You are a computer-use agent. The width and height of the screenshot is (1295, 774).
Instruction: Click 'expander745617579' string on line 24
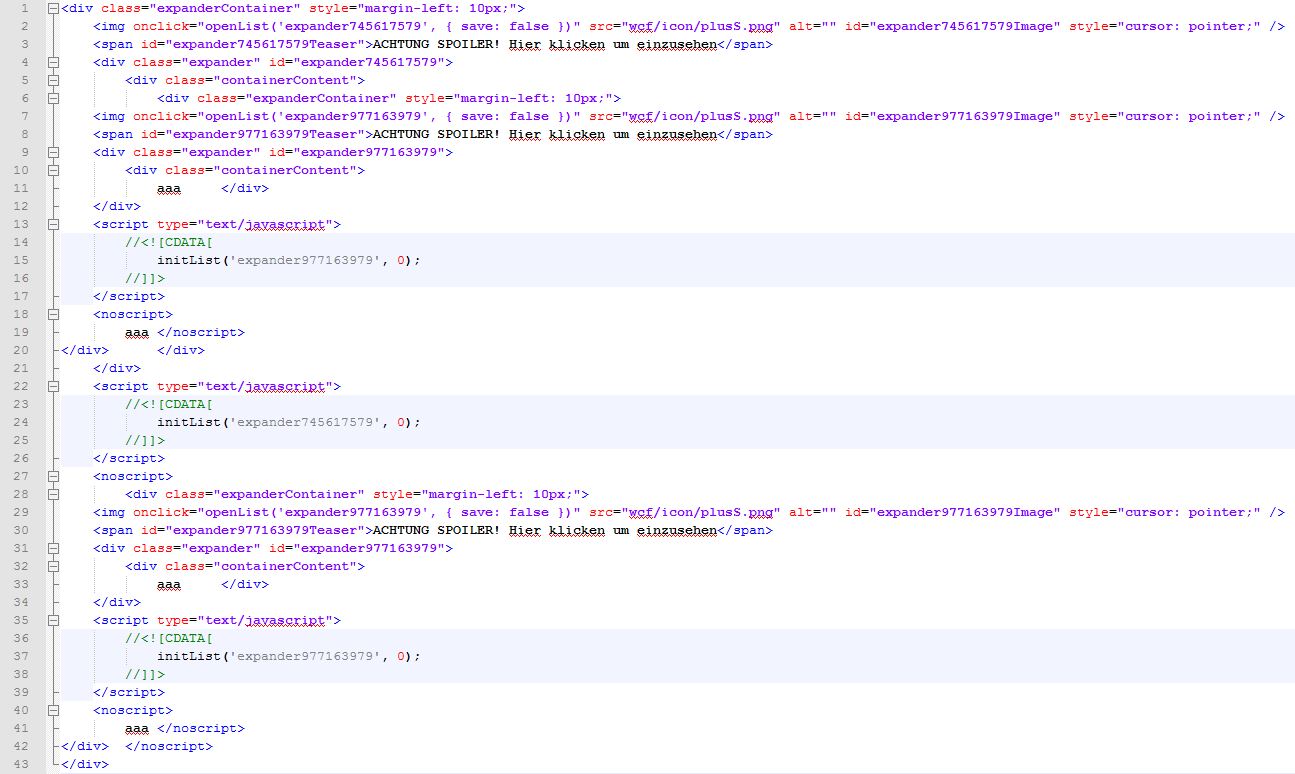(306, 422)
